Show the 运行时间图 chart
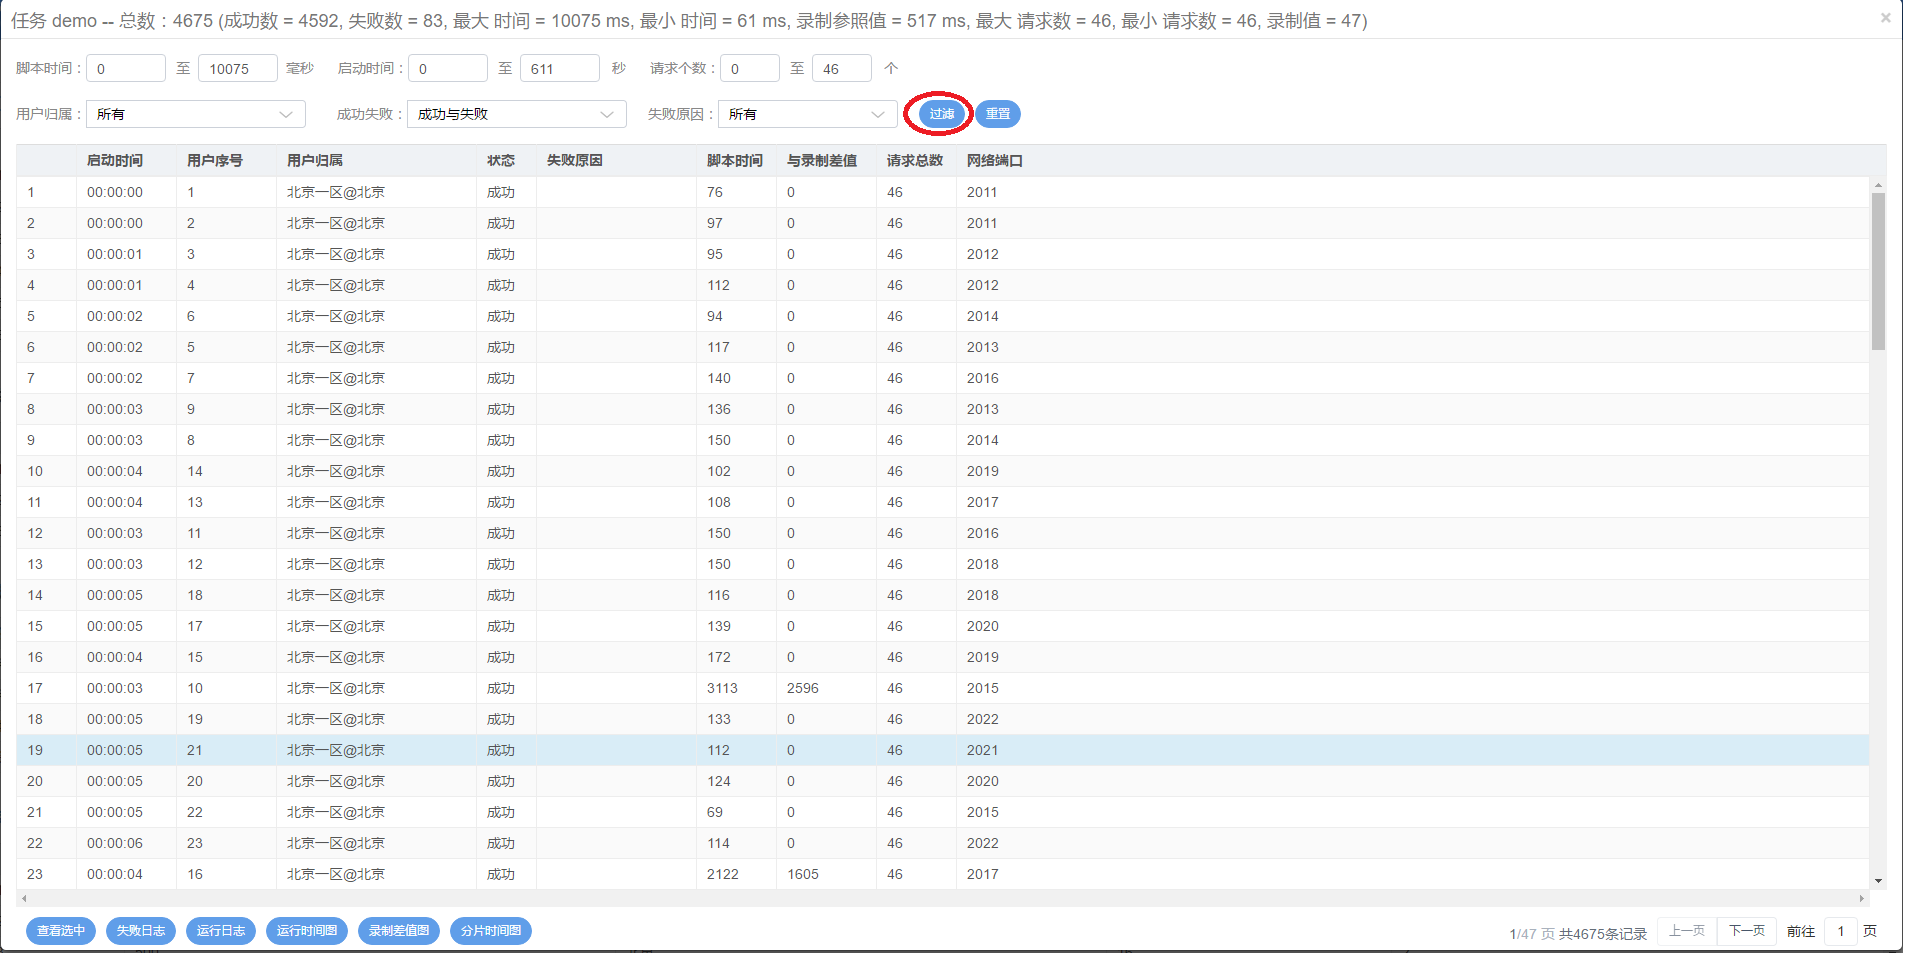1917x953 pixels. coord(307,931)
